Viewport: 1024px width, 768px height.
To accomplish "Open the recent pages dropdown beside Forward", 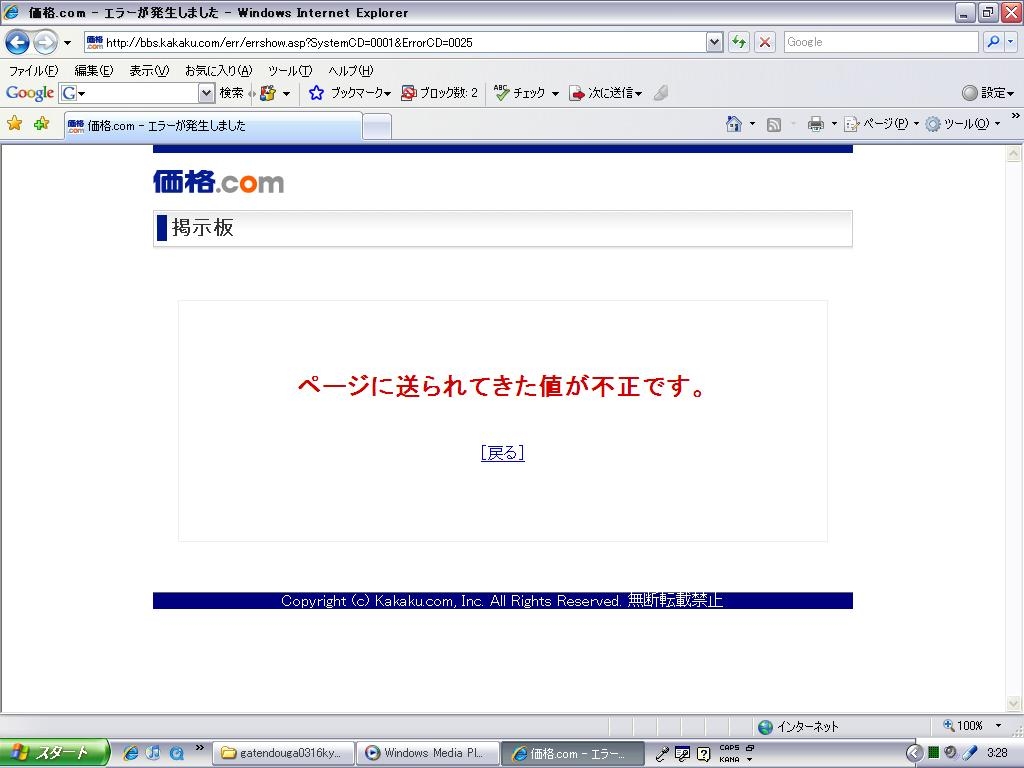I will [67, 43].
